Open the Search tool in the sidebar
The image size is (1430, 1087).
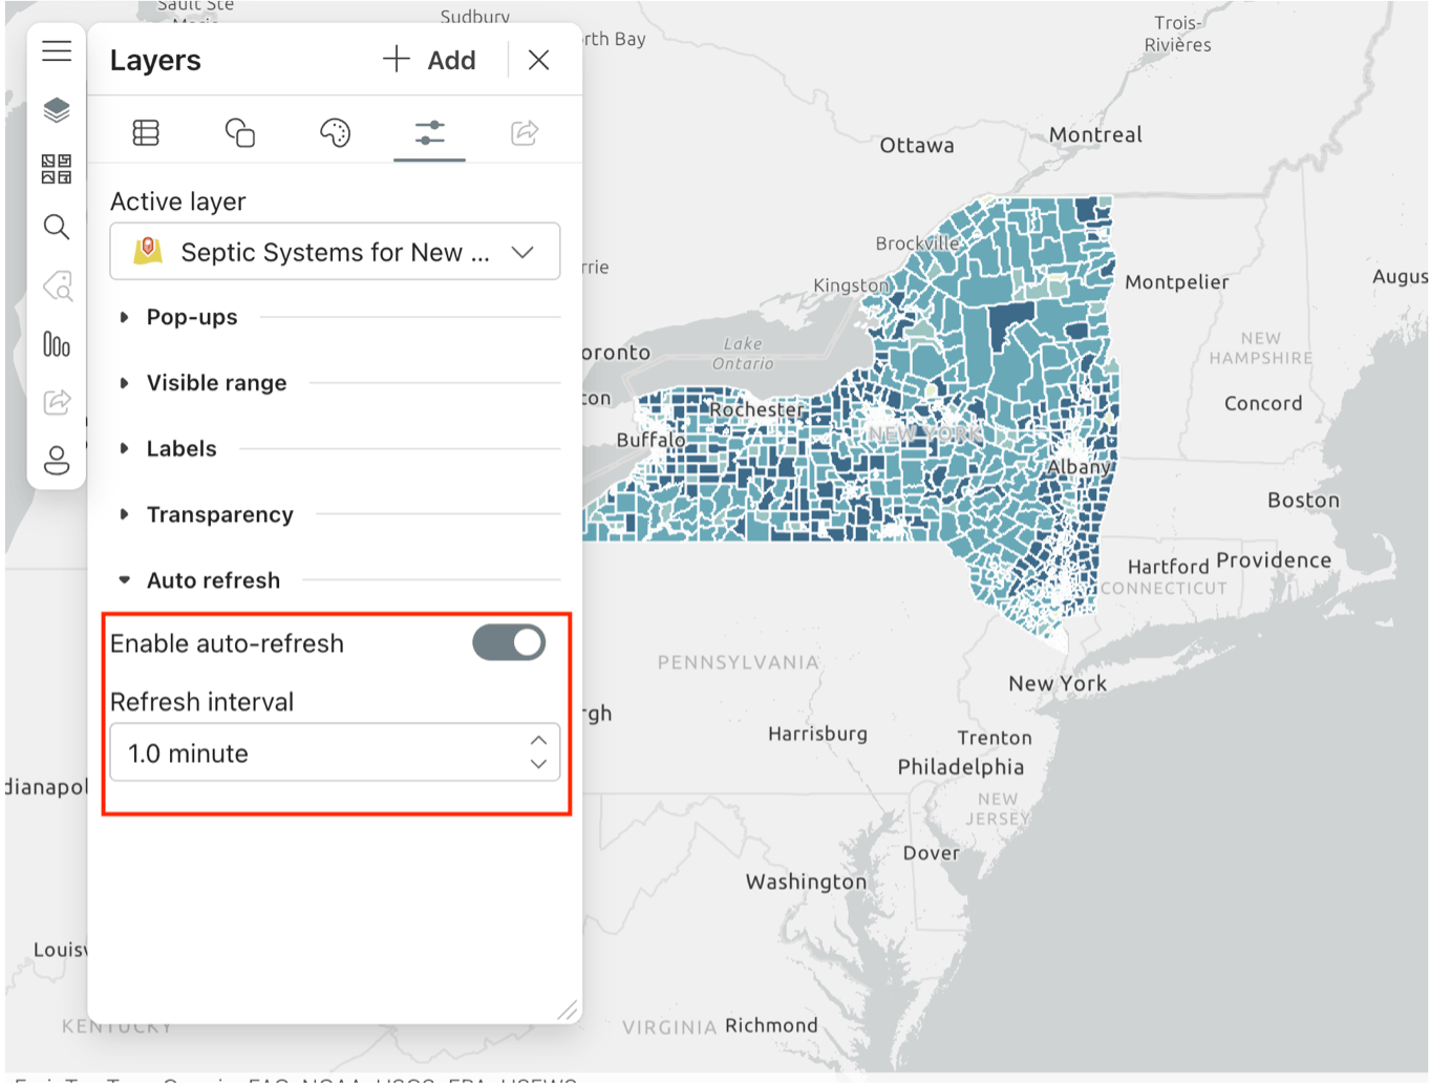[x=56, y=227]
